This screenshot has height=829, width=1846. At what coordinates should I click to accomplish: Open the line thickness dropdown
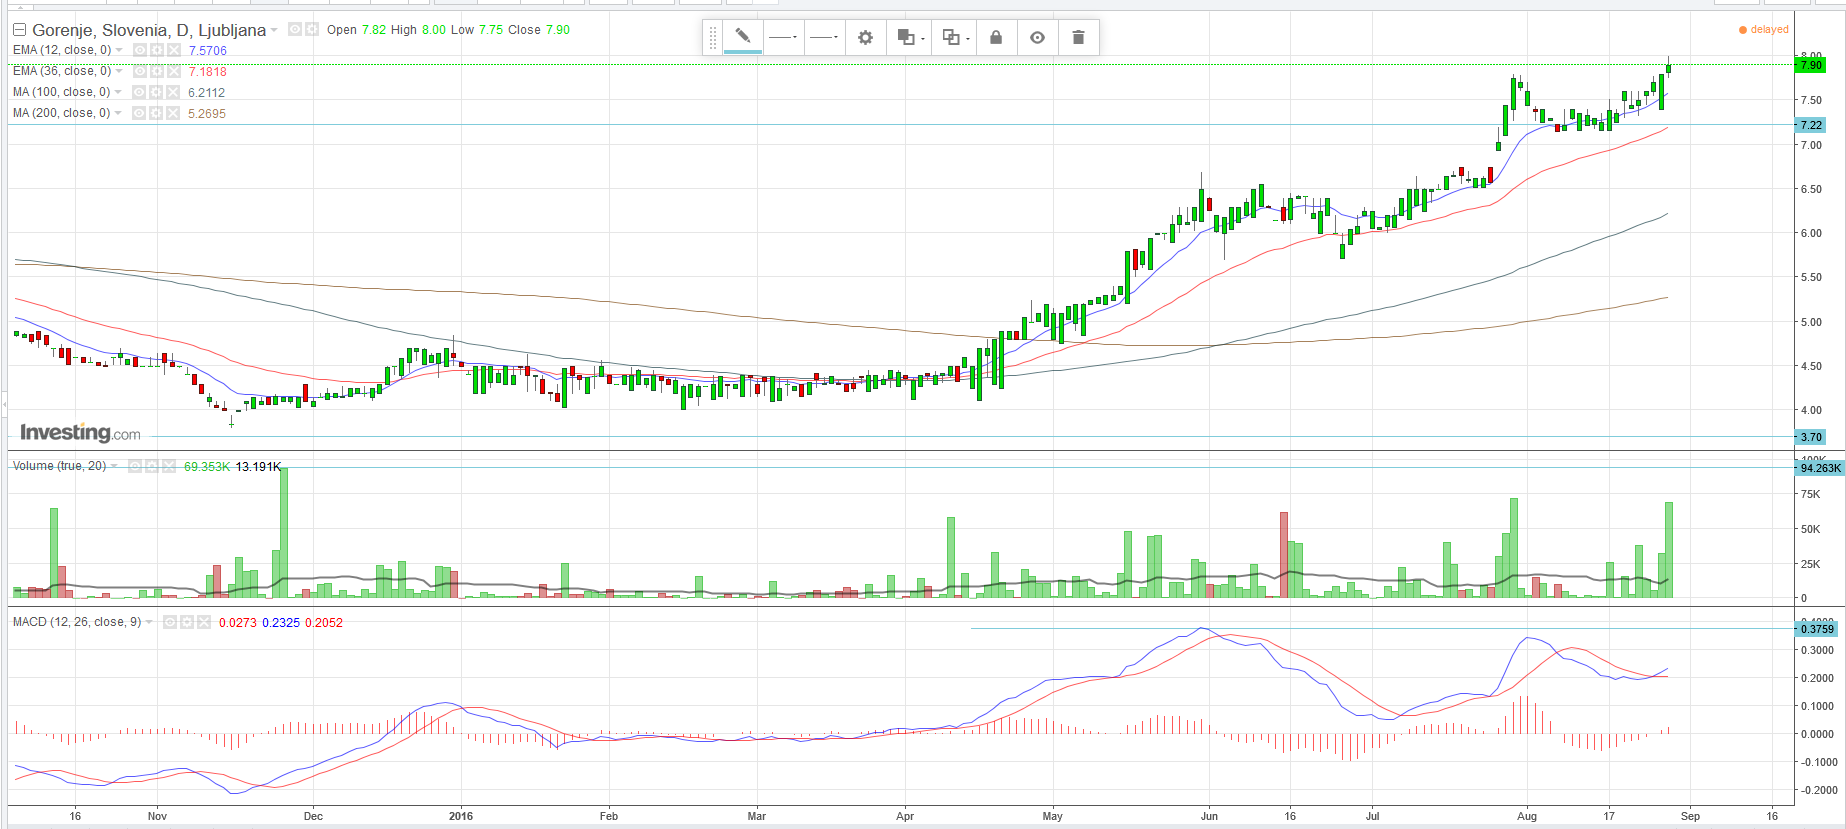click(825, 37)
